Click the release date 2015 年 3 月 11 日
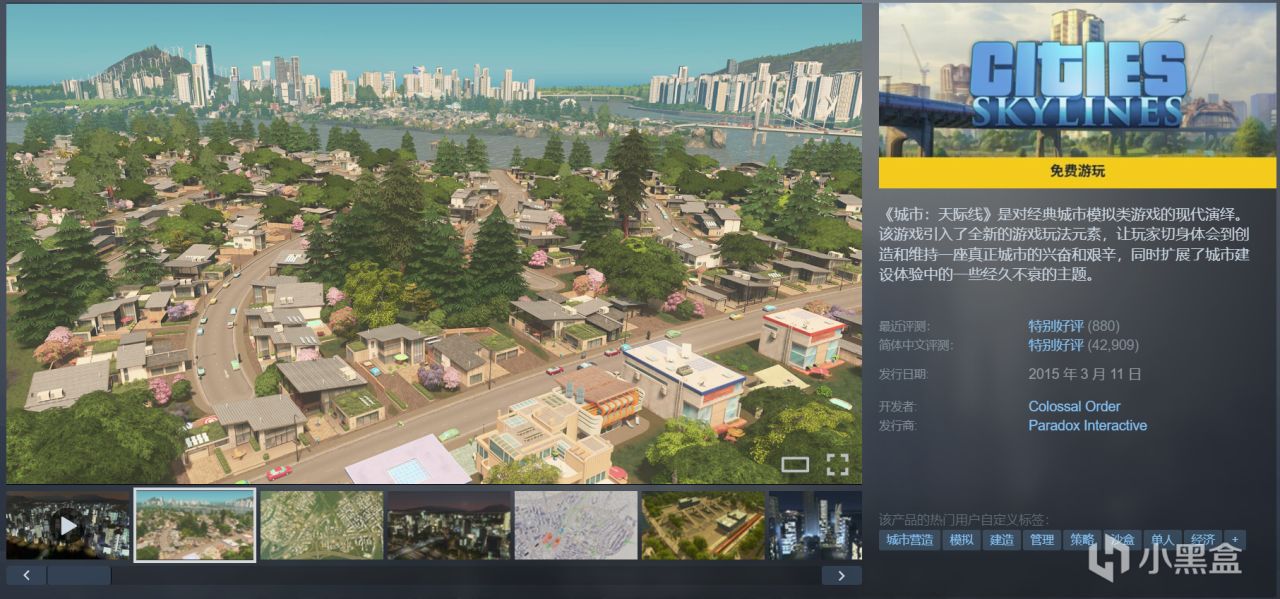The height and width of the screenshot is (599, 1280). tap(1085, 374)
